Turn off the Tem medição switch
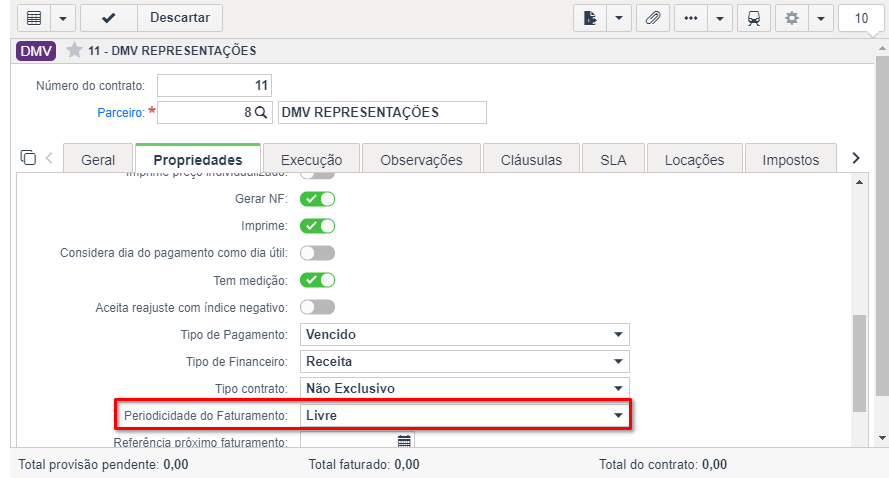The image size is (889, 478). coord(318,280)
